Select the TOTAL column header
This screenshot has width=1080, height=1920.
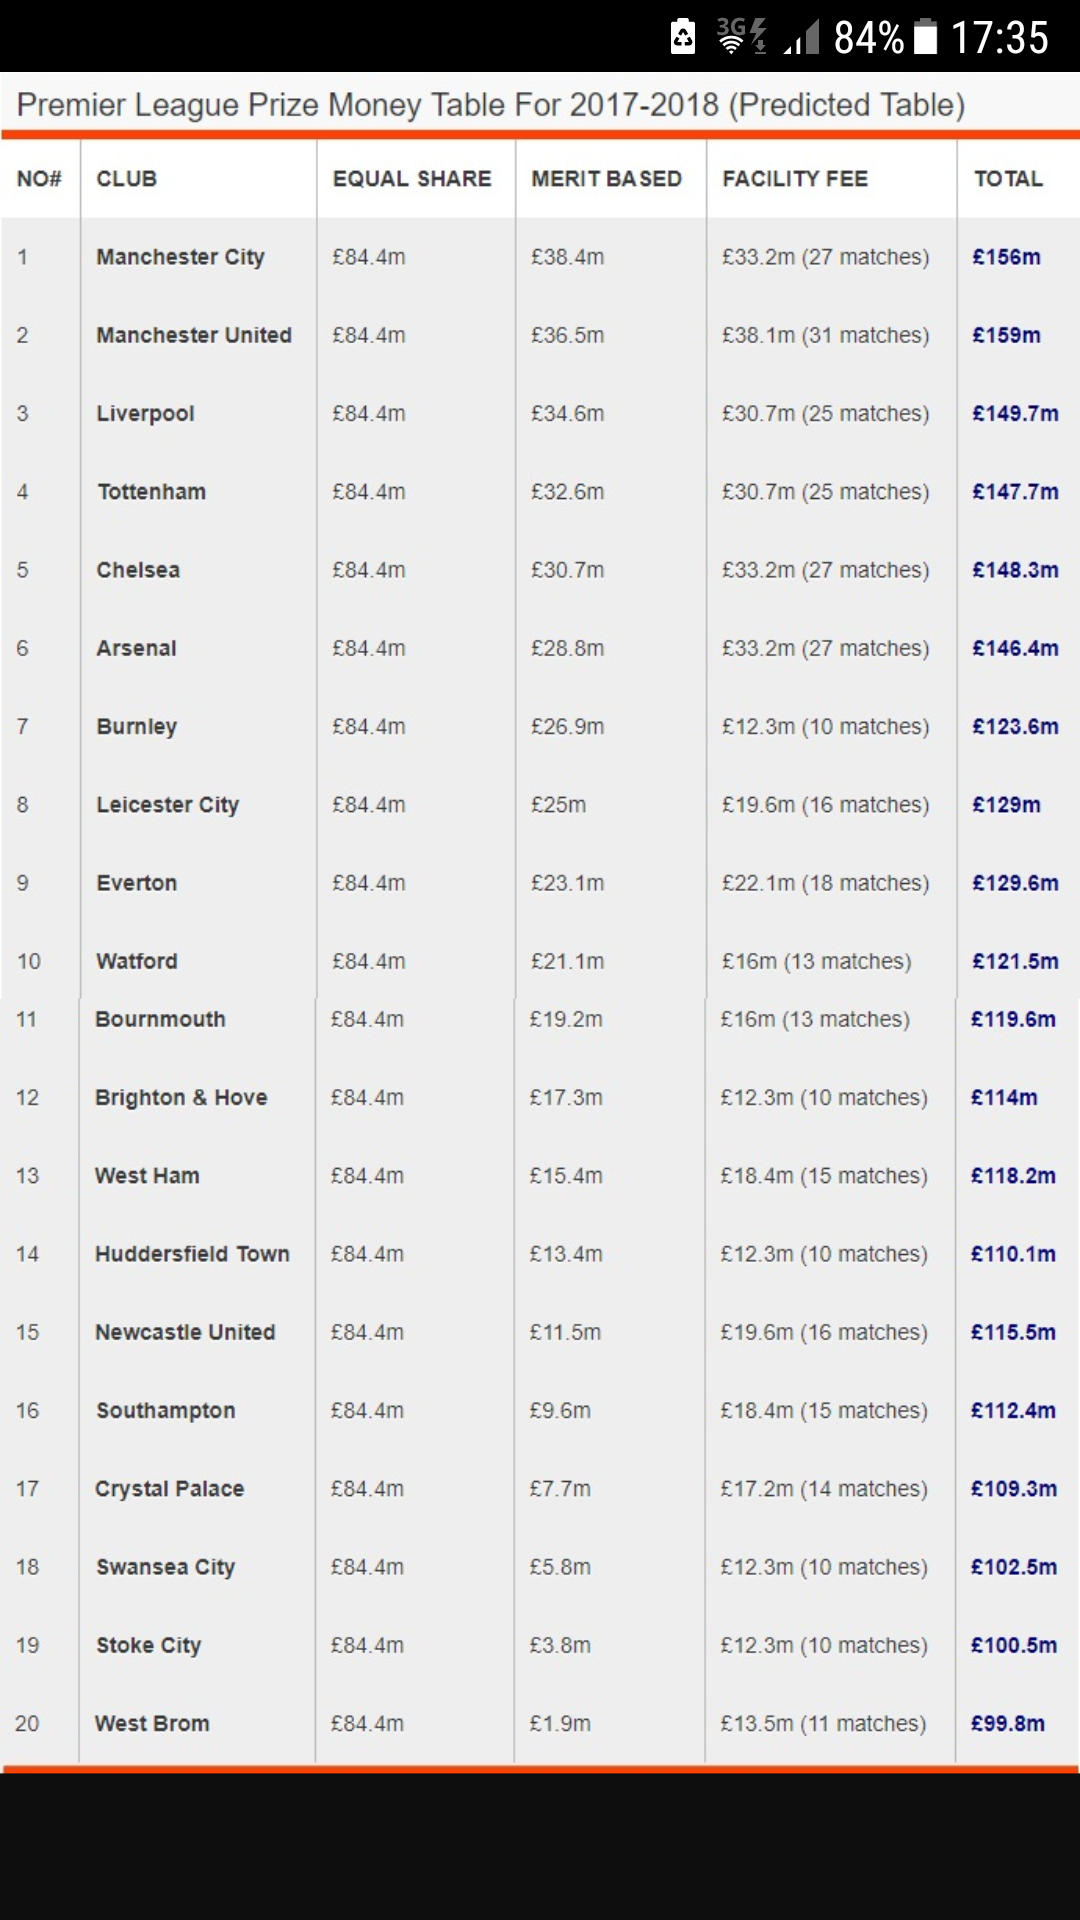point(1008,179)
